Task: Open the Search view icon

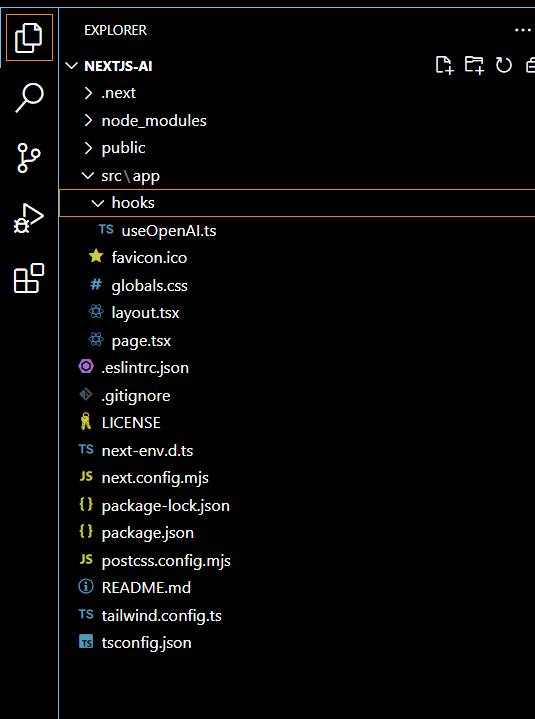Action: [x=29, y=97]
